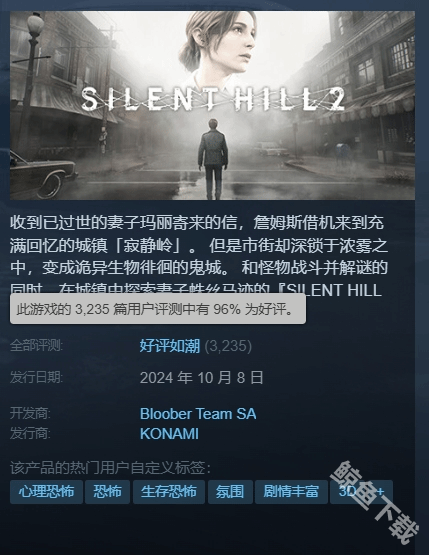Click the release date 2024 年 10 月 8 日

tap(201, 378)
